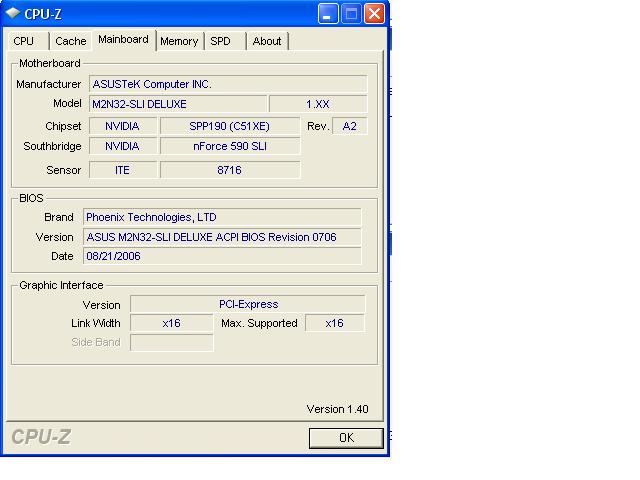
Task: Click the ASUSTeK Computer INC. manufacturer field
Action: [228, 84]
